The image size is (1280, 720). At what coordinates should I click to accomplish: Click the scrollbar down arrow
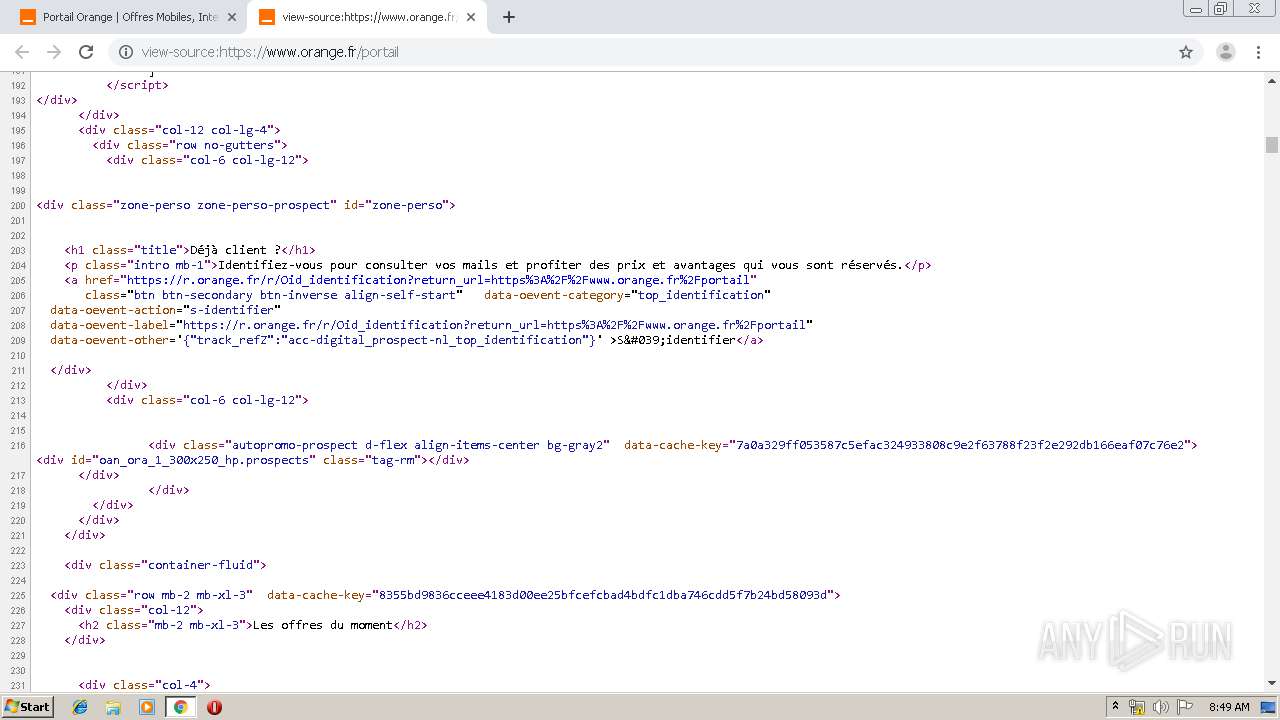pos(1272,684)
